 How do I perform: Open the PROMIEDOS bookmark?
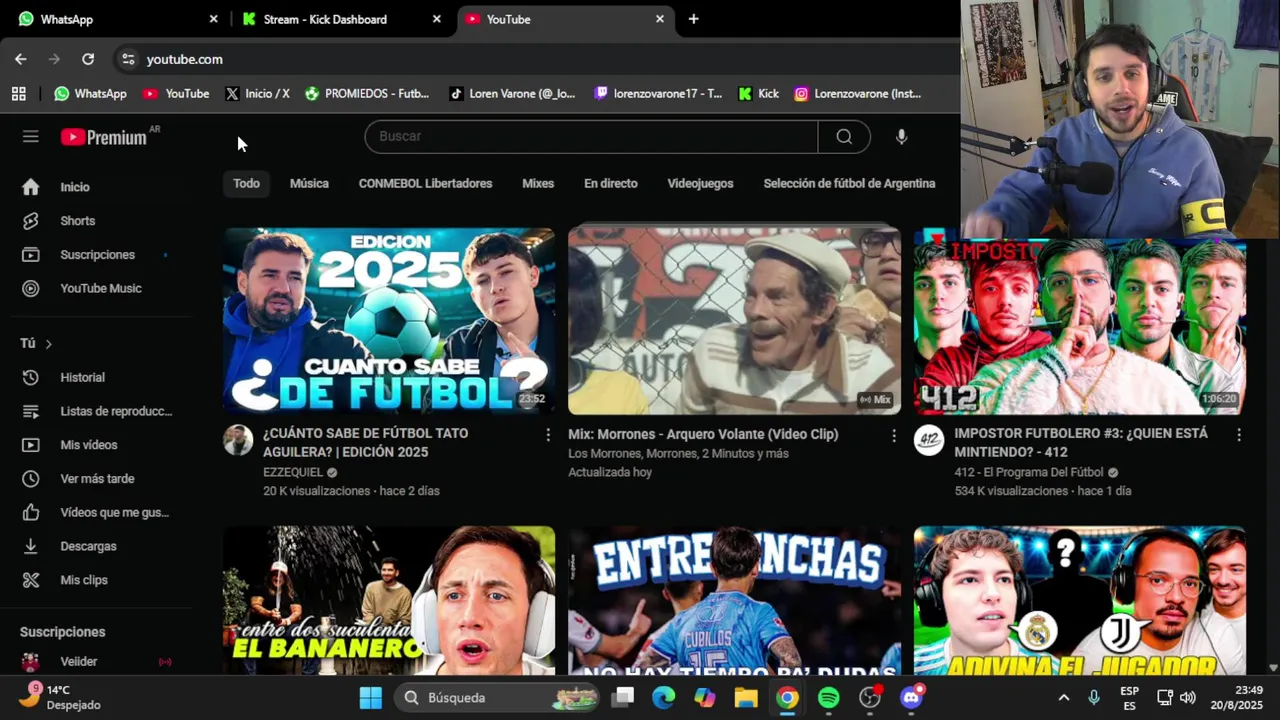(367, 94)
